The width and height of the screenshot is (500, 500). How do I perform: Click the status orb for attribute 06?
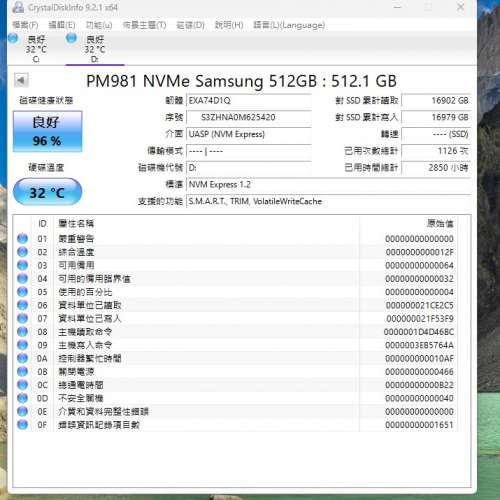coord(22,305)
